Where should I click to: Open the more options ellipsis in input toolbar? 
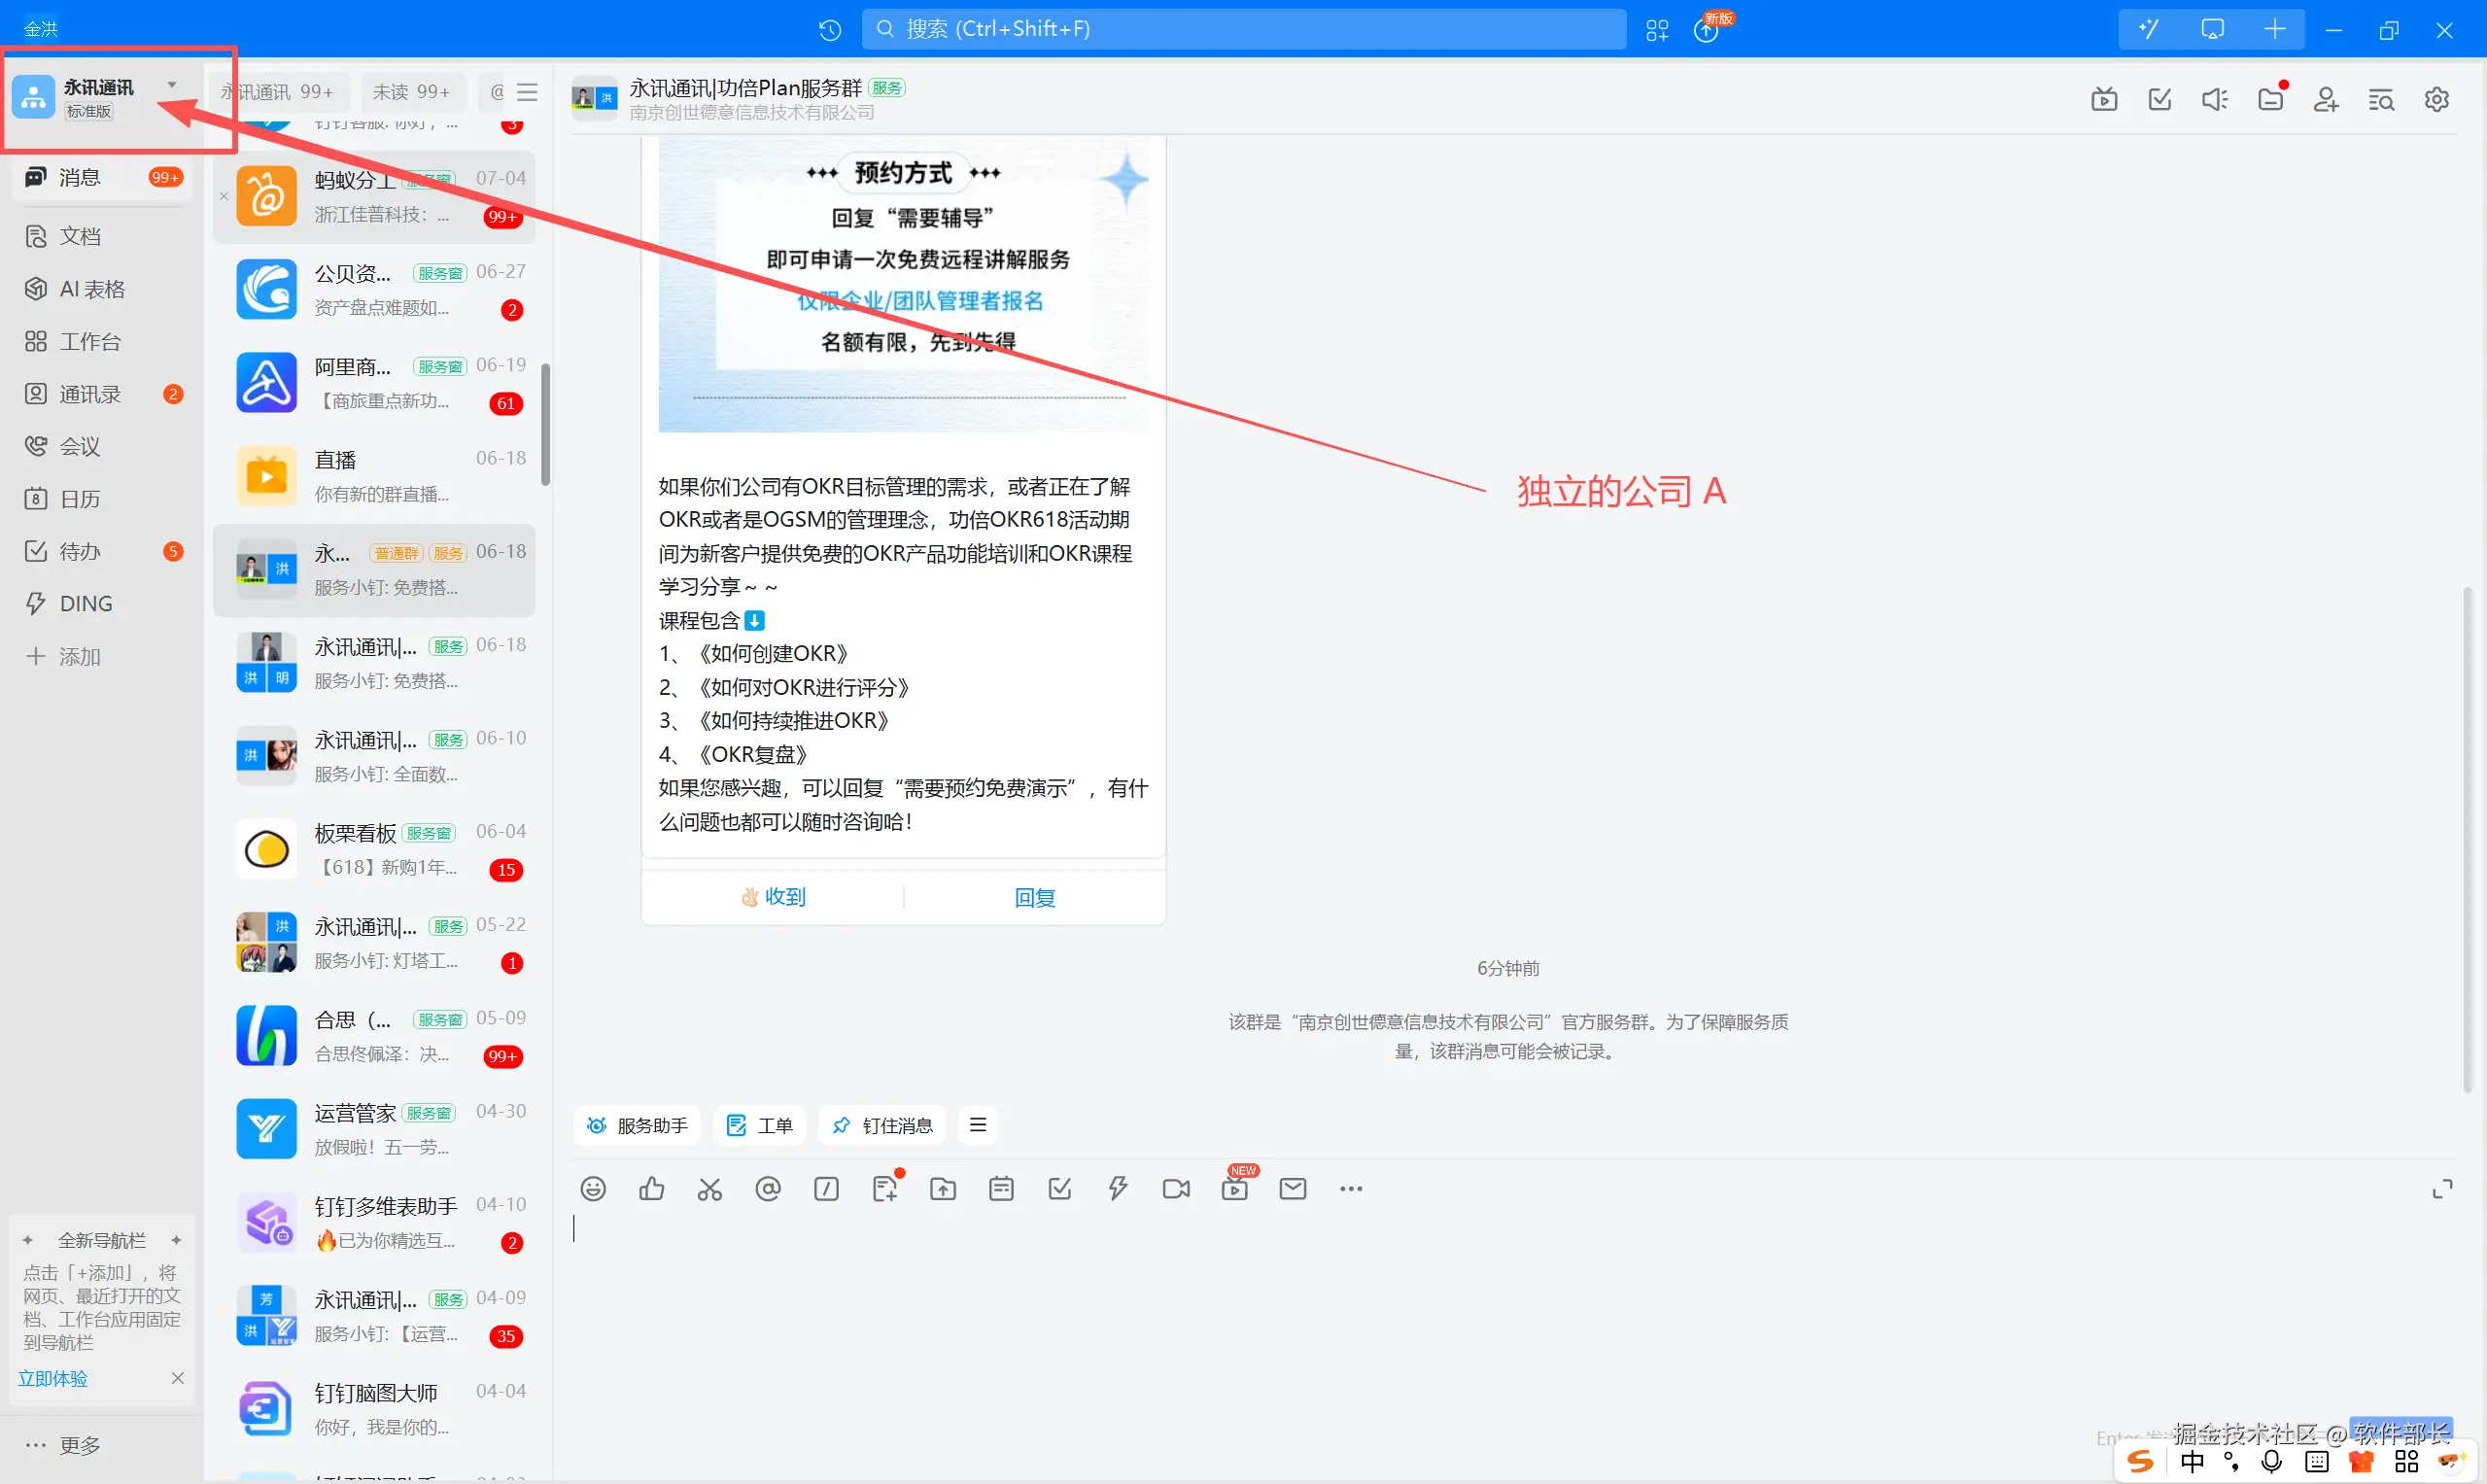(x=1351, y=1188)
